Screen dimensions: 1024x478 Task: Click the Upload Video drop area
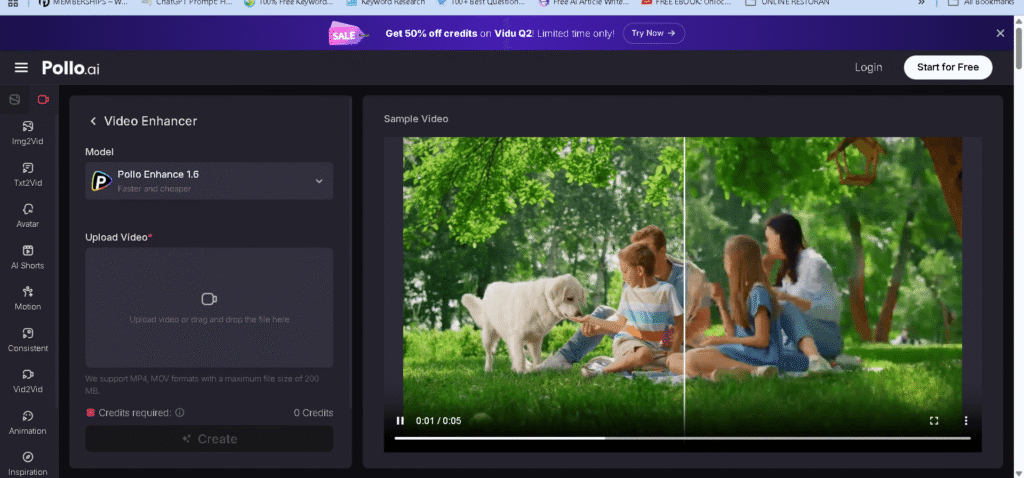(209, 308)
